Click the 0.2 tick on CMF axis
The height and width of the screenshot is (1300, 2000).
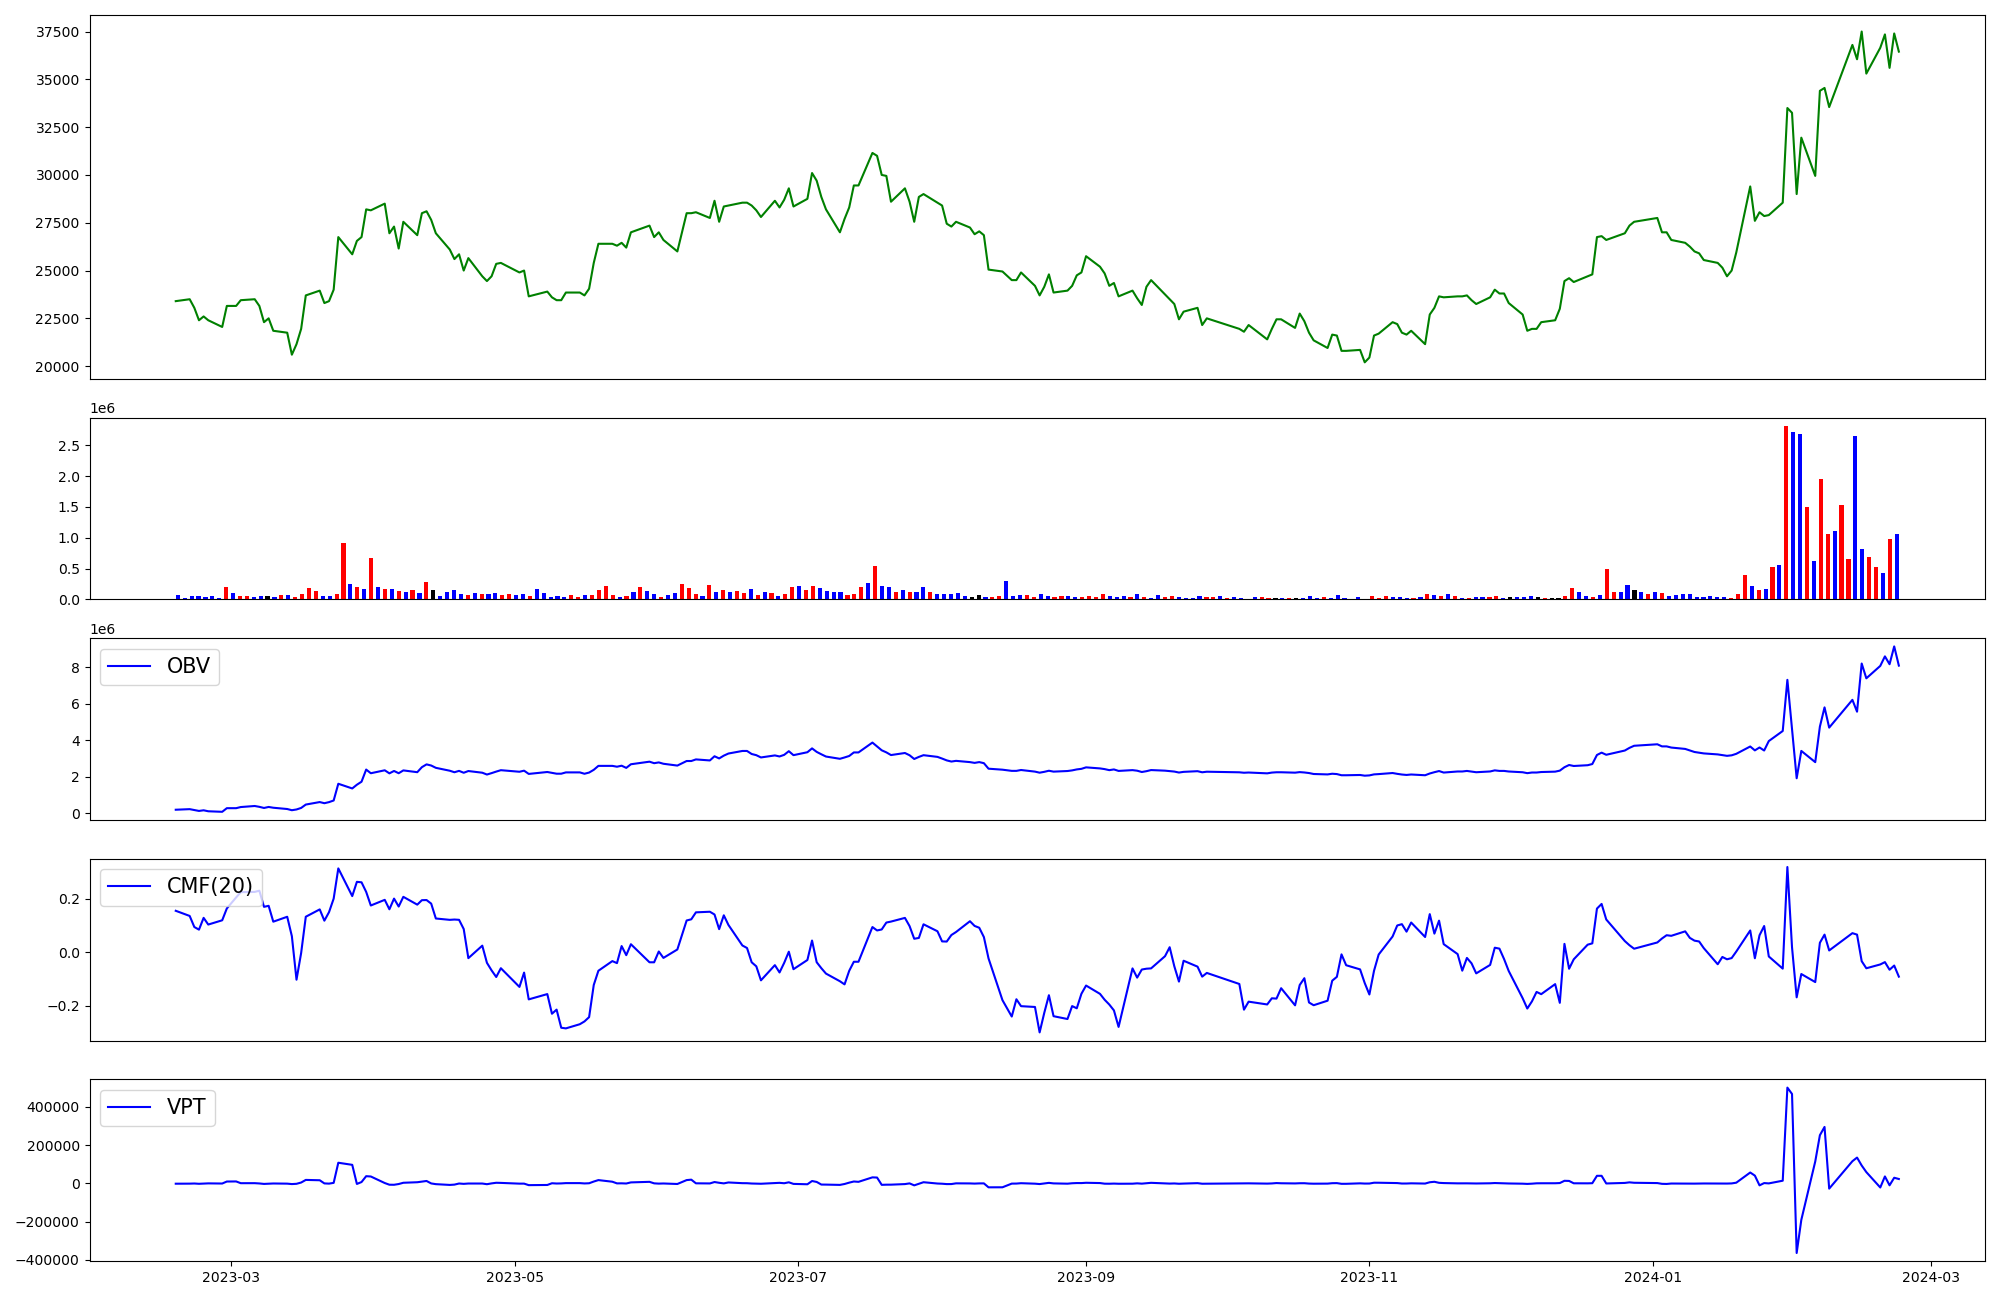[x=69, y=900]
